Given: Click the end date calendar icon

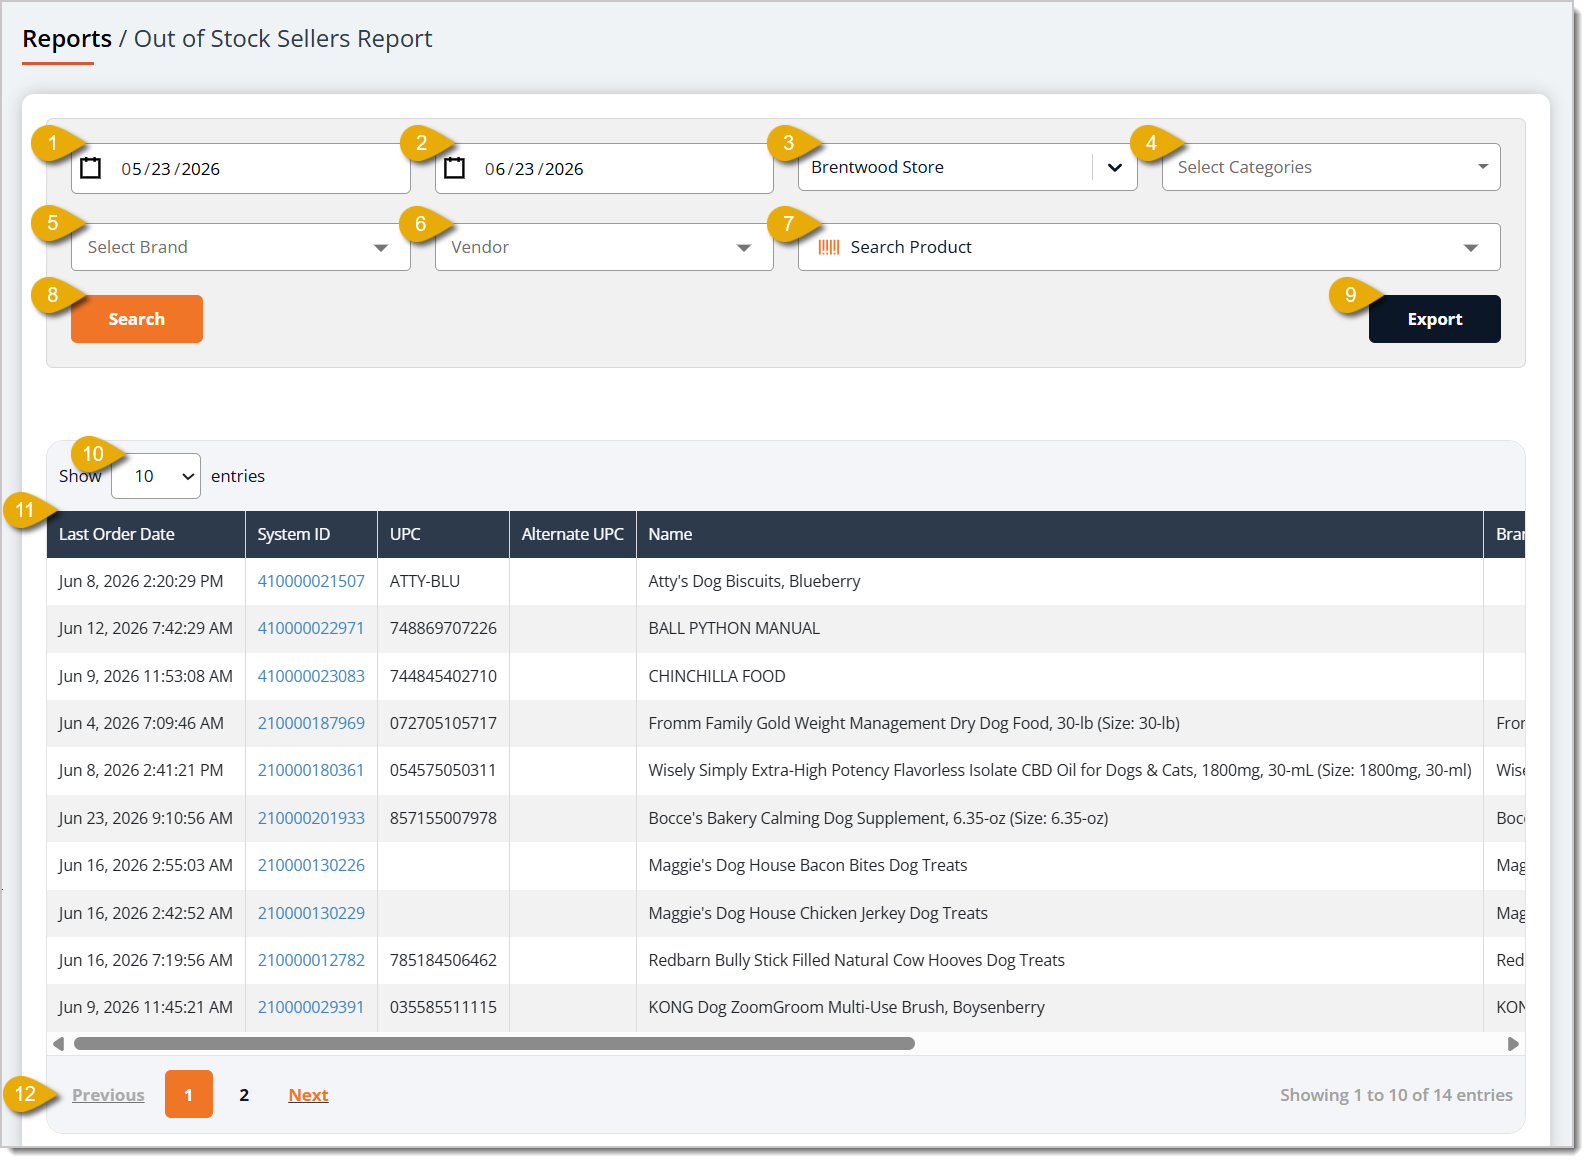Looking at the screenshot, I should 455,168.
